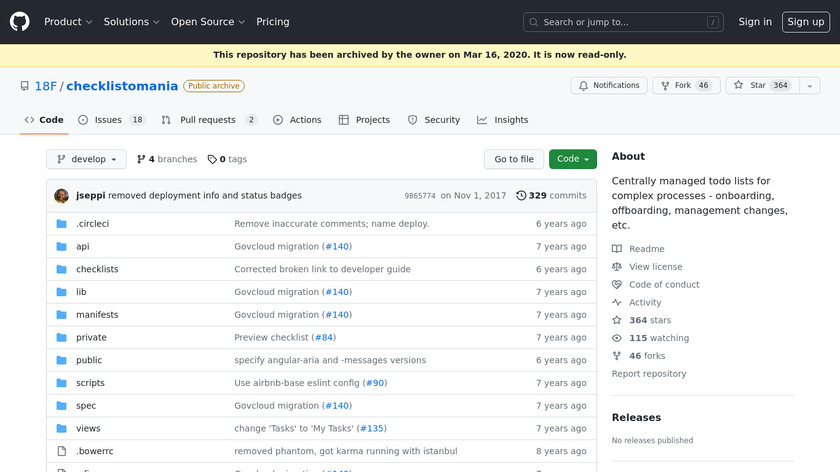Click the star icon to star repository
This screenshot has height=472, width=840.
[739, 86]
